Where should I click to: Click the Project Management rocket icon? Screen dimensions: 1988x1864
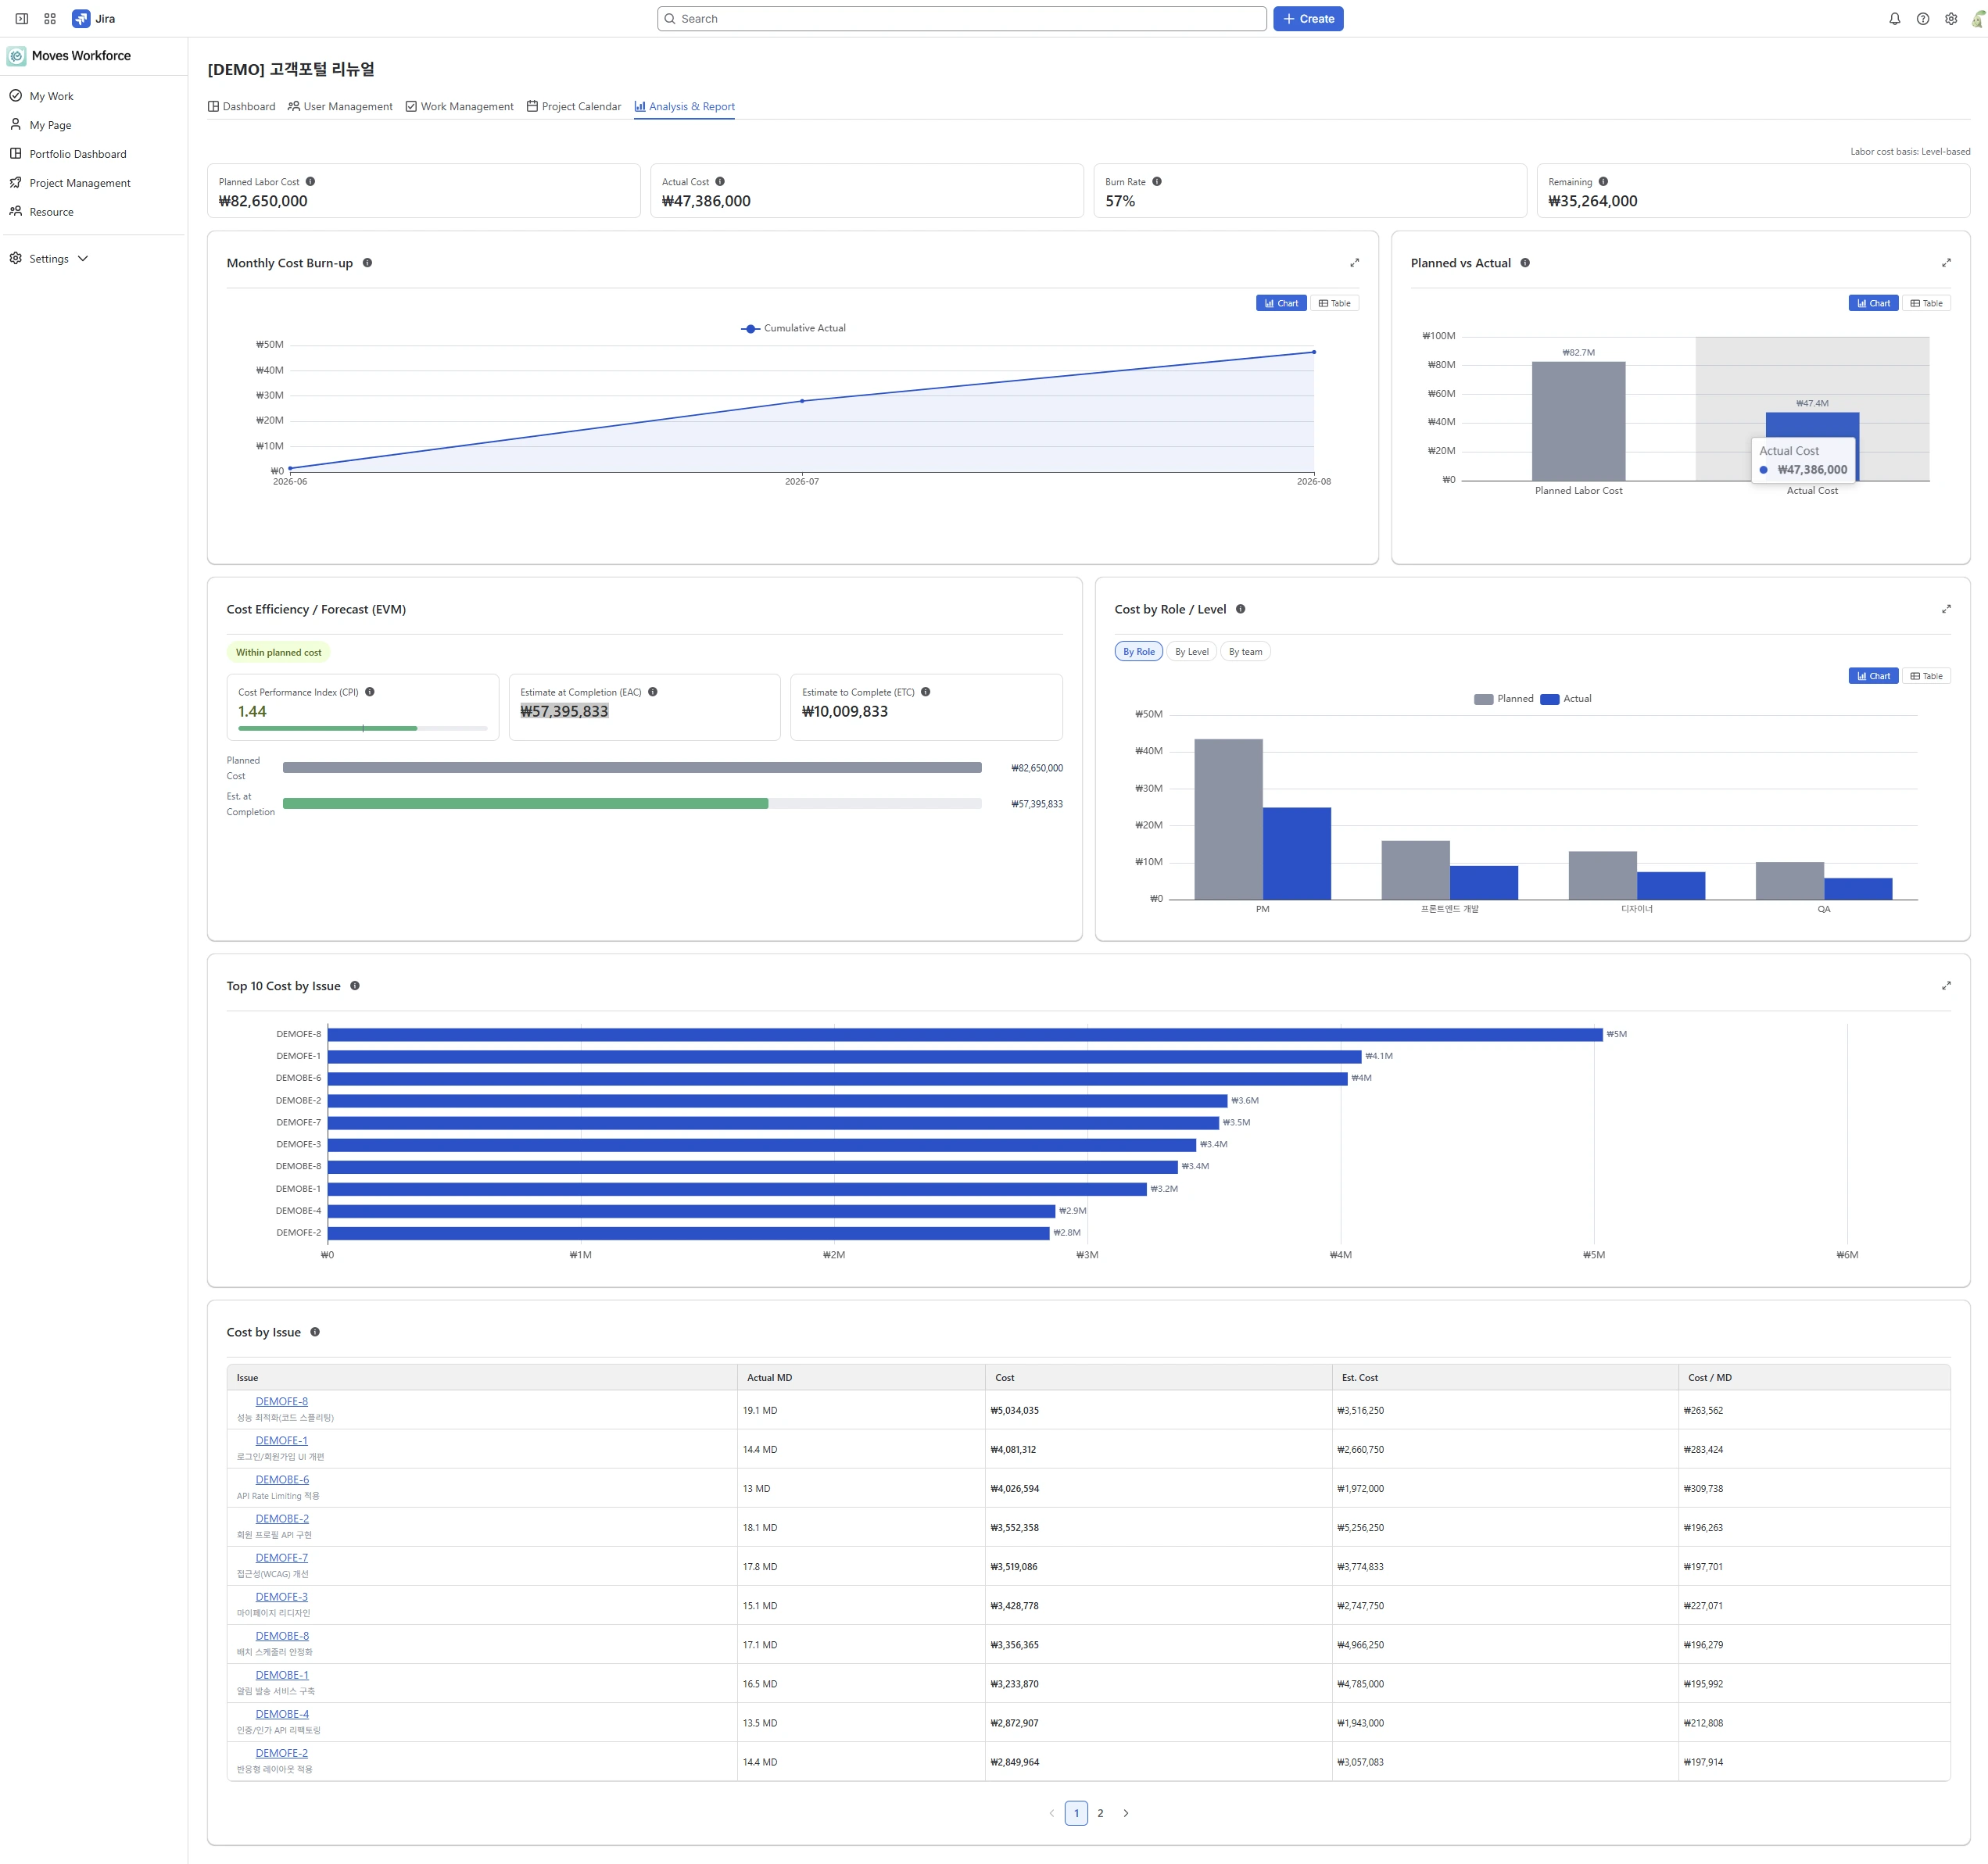(x=16, y=183)
